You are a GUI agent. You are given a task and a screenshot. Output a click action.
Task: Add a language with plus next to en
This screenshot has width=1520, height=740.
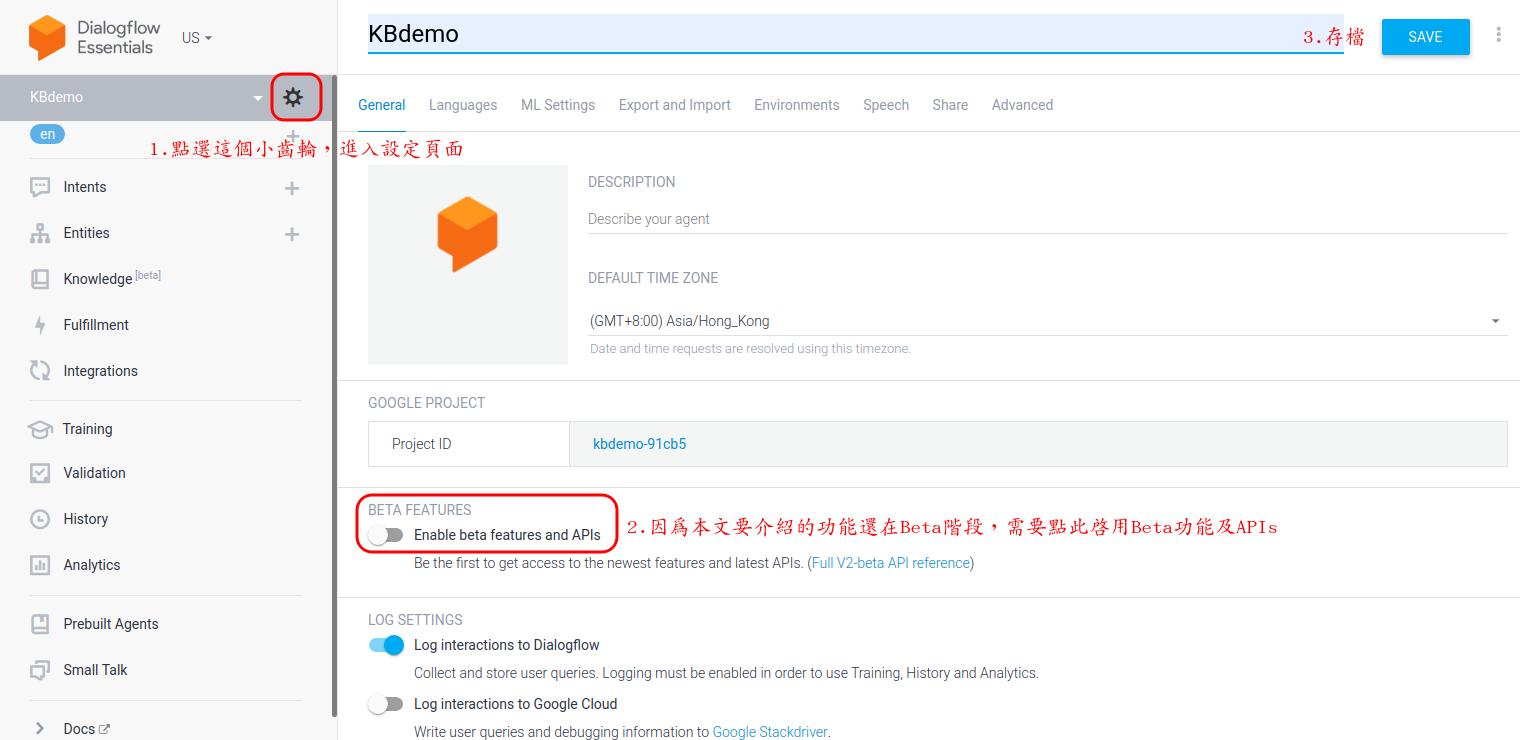292,136
